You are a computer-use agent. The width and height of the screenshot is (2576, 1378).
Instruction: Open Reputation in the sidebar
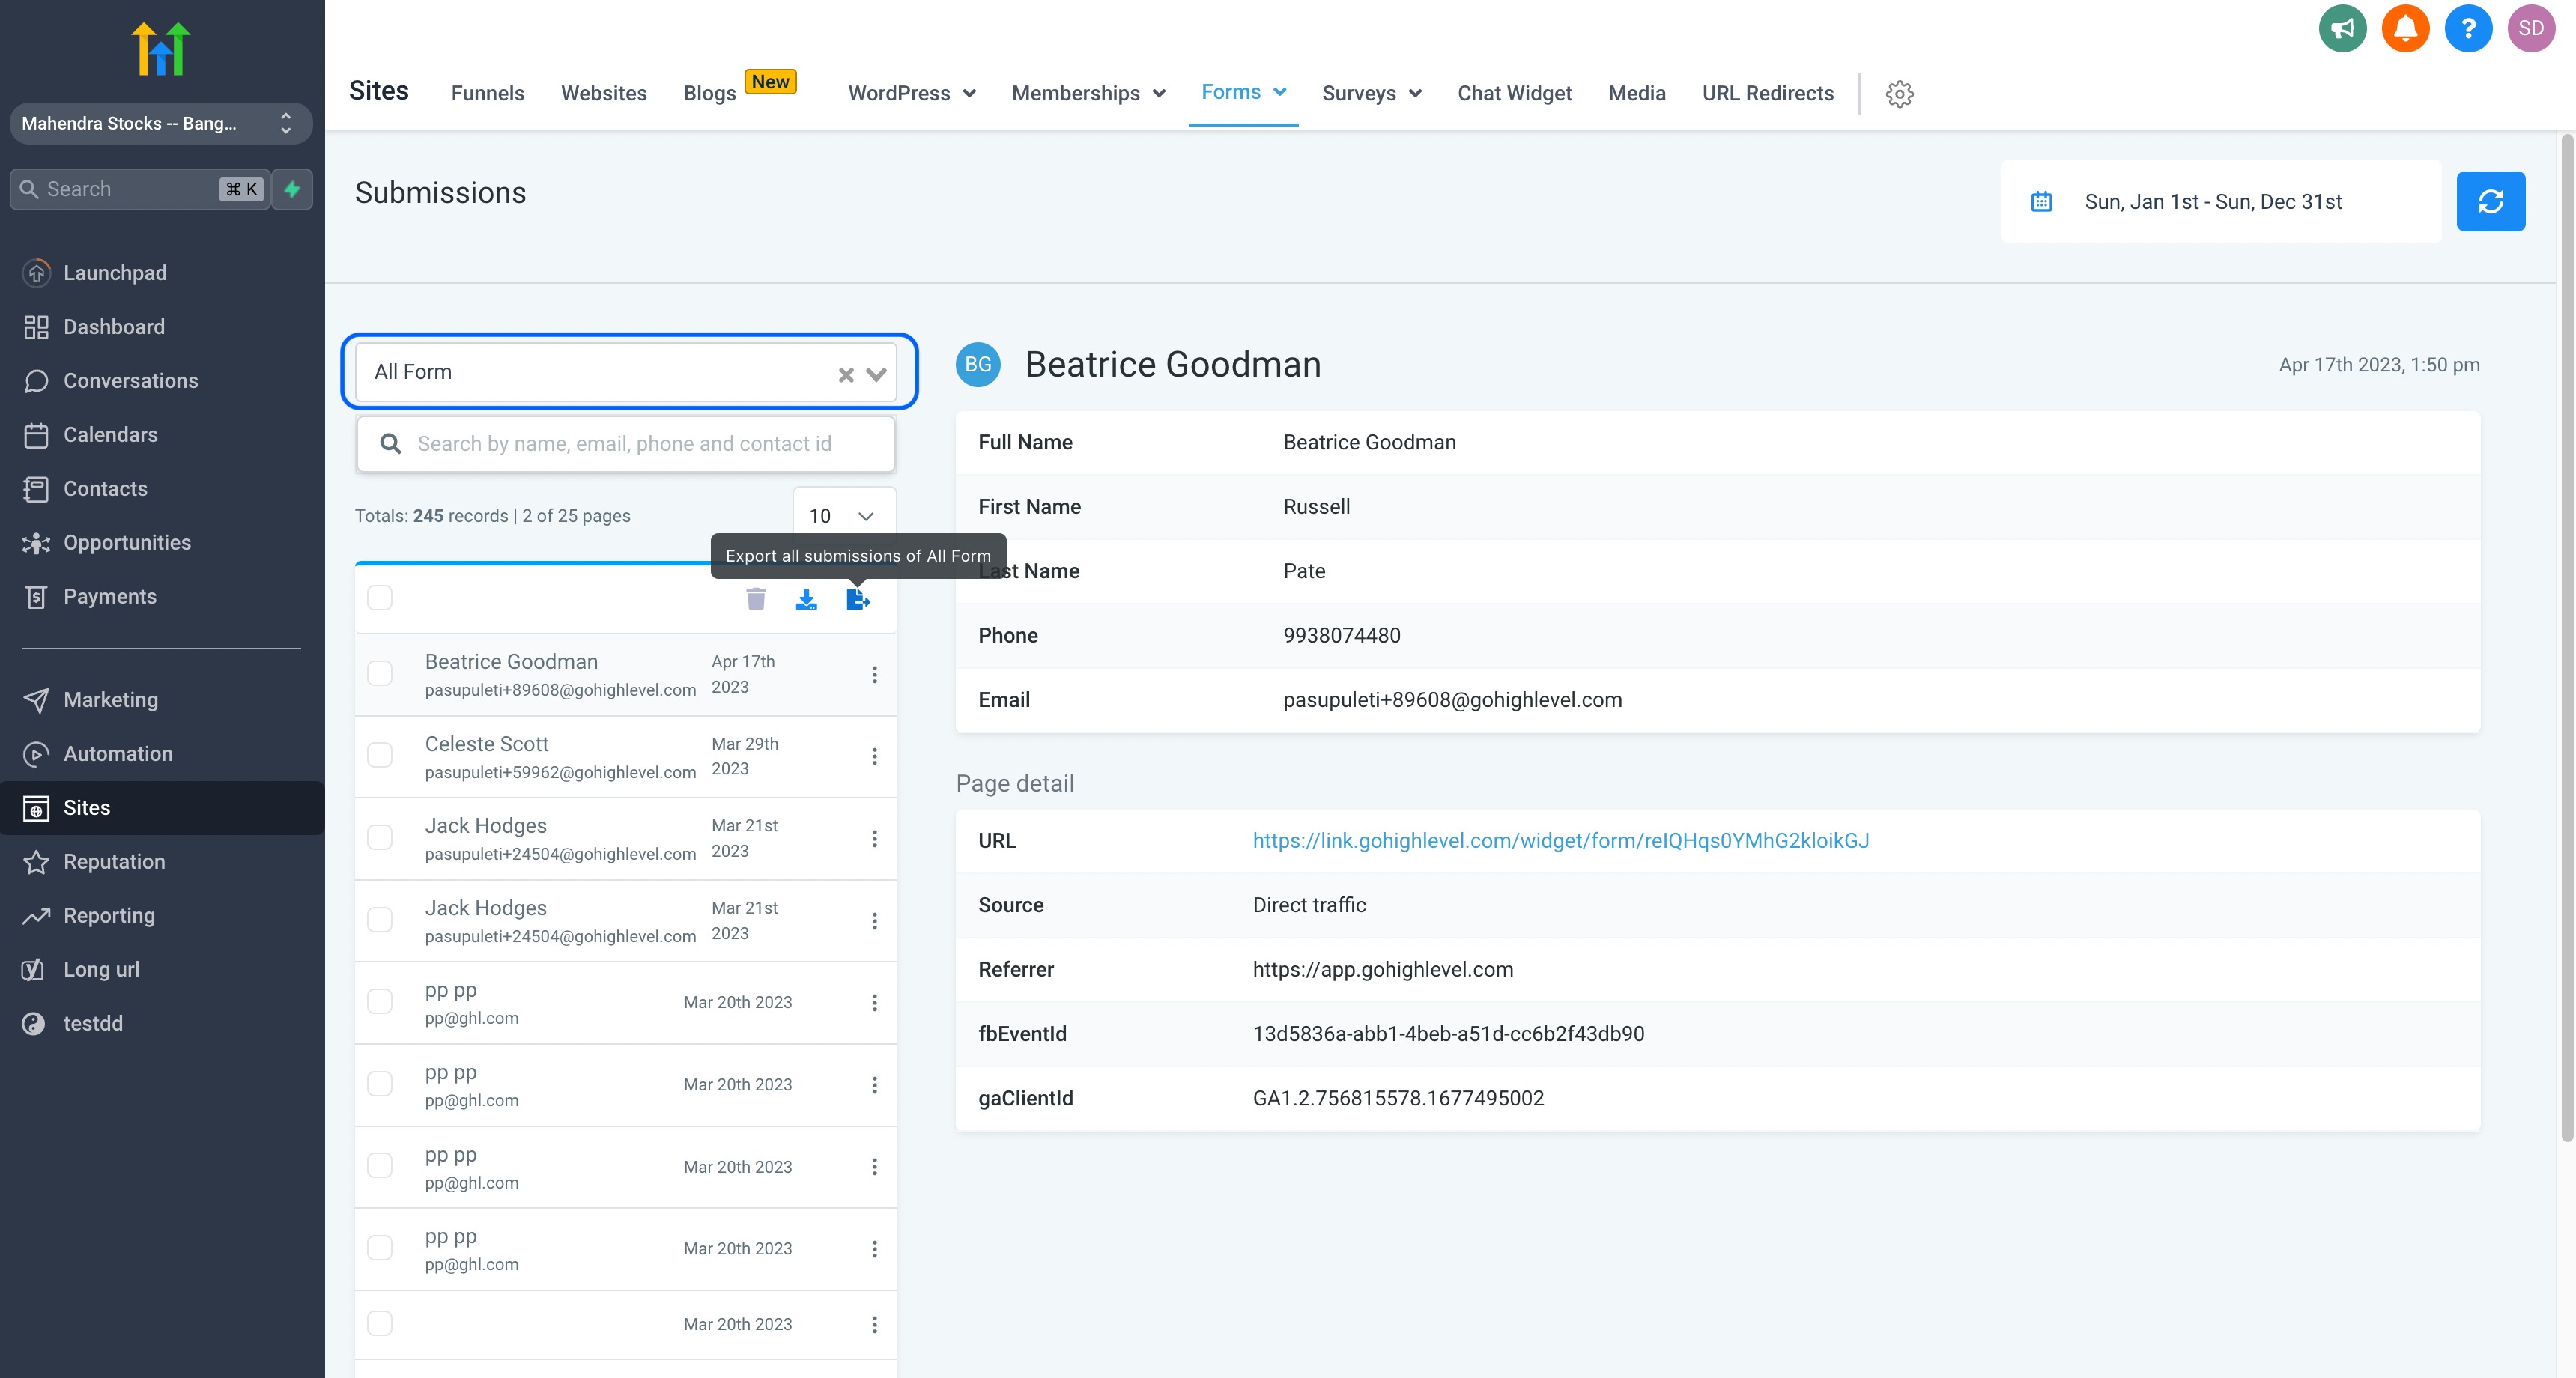[x=114, y=861]
